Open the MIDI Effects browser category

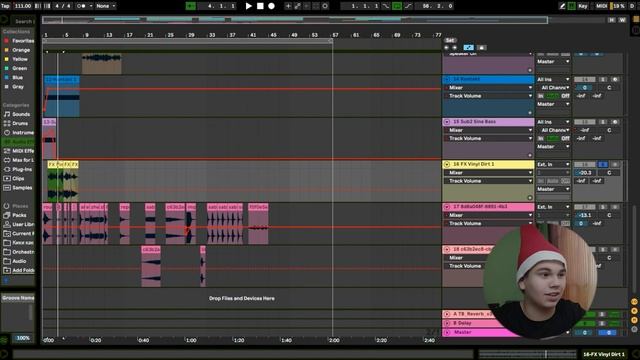[19, 151]
